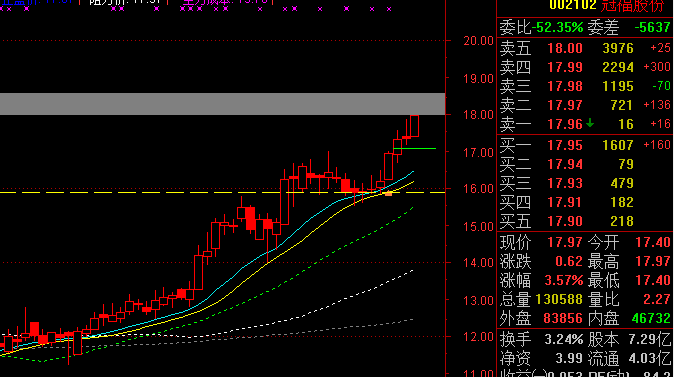Click the 卖四 volume 2294

pos(618,67)
